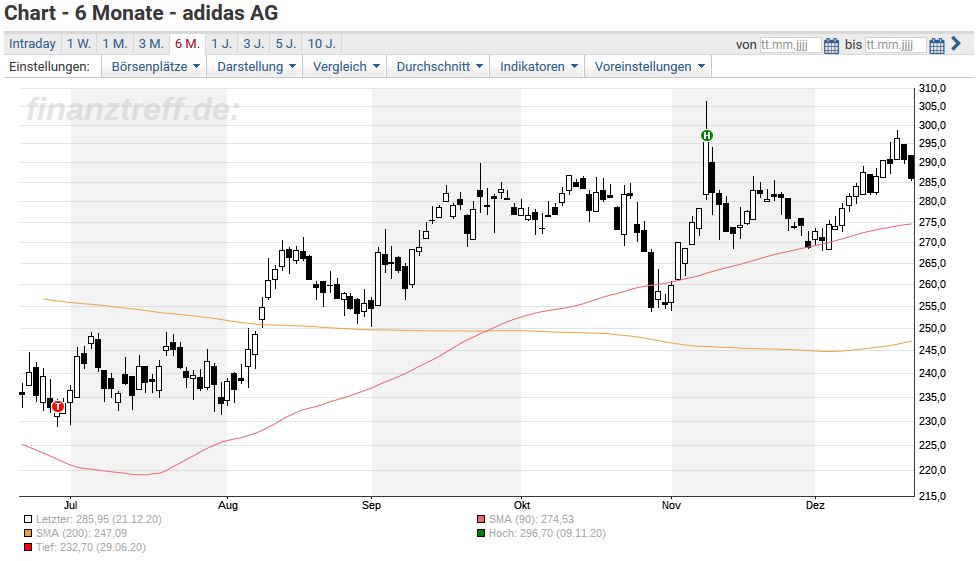Focus the 'von' start date field
980x561 pixels.
point(790,45)
